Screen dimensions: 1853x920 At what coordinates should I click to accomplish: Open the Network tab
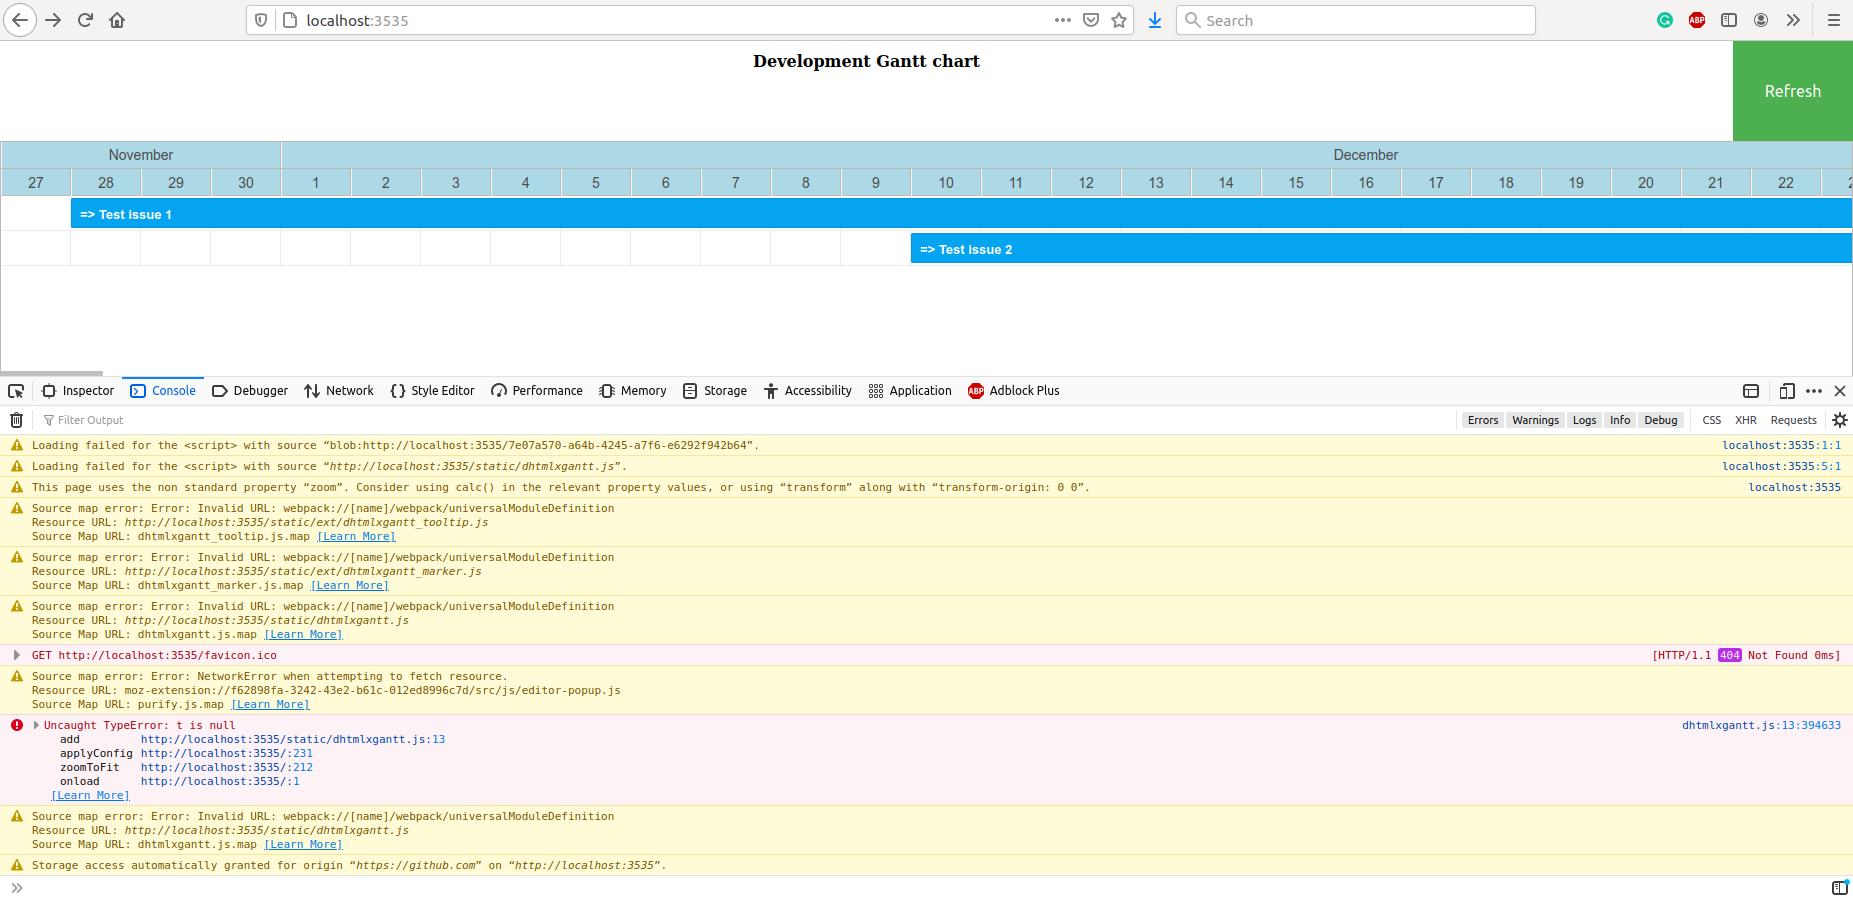click(x=339, y=391)
